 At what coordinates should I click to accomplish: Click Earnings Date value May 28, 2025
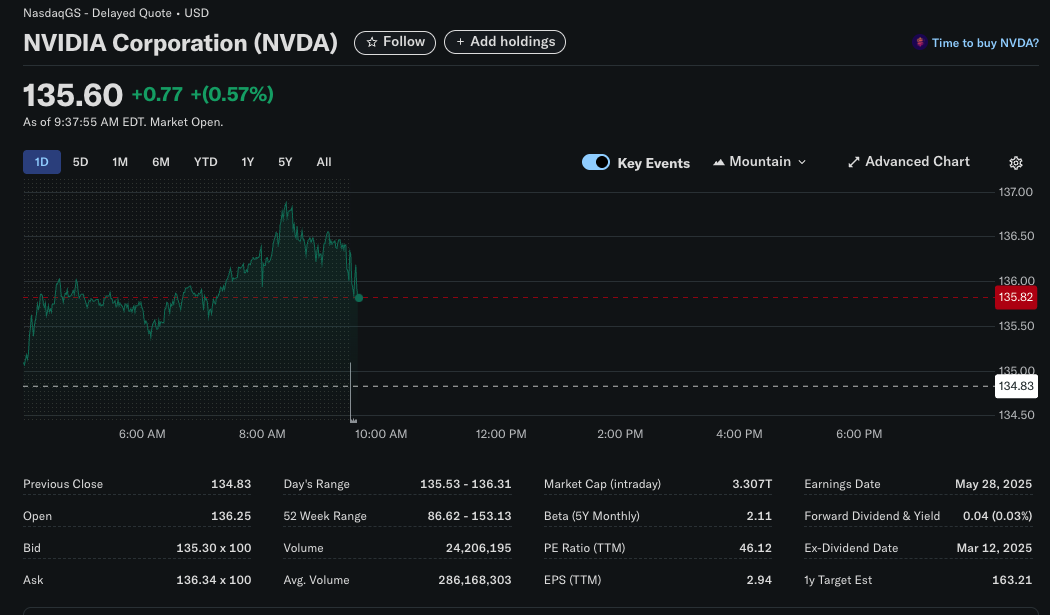(993, 484)
